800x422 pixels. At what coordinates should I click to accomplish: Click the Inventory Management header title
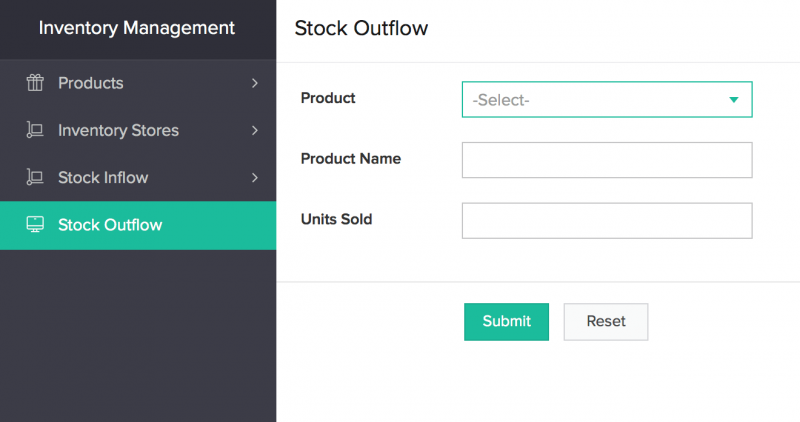coord(137,28)
